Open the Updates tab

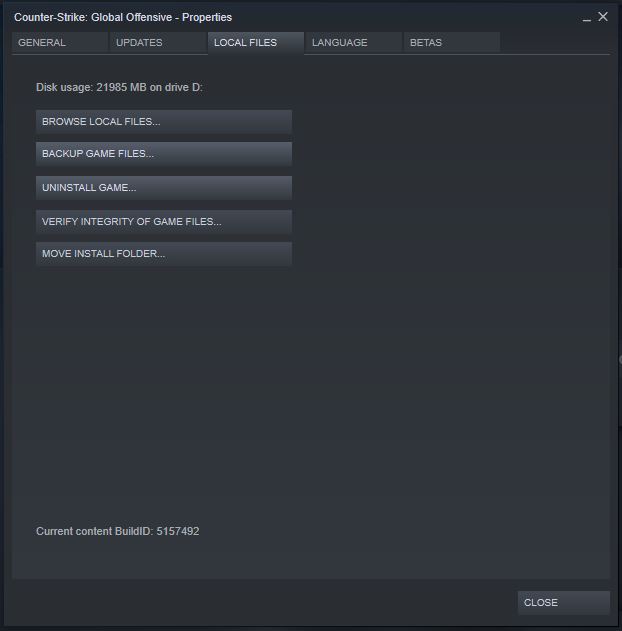[x=158, y=43]
